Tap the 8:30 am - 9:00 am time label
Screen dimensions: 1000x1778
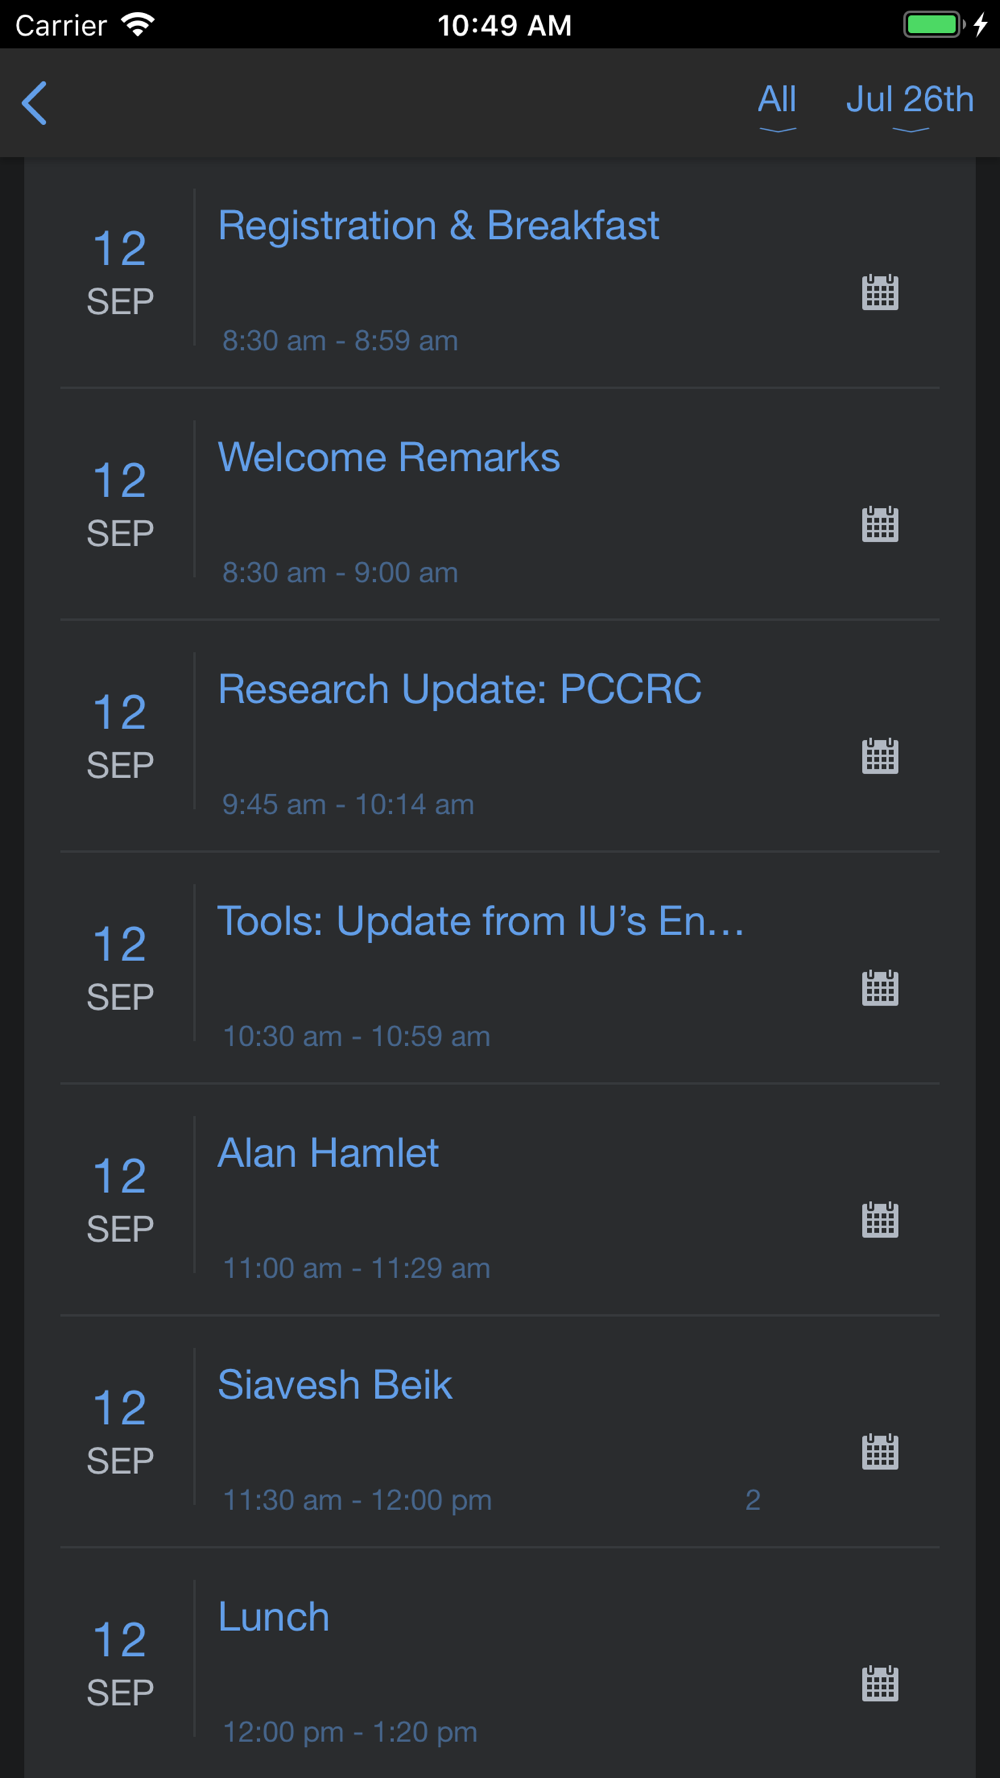coord(340,572)
